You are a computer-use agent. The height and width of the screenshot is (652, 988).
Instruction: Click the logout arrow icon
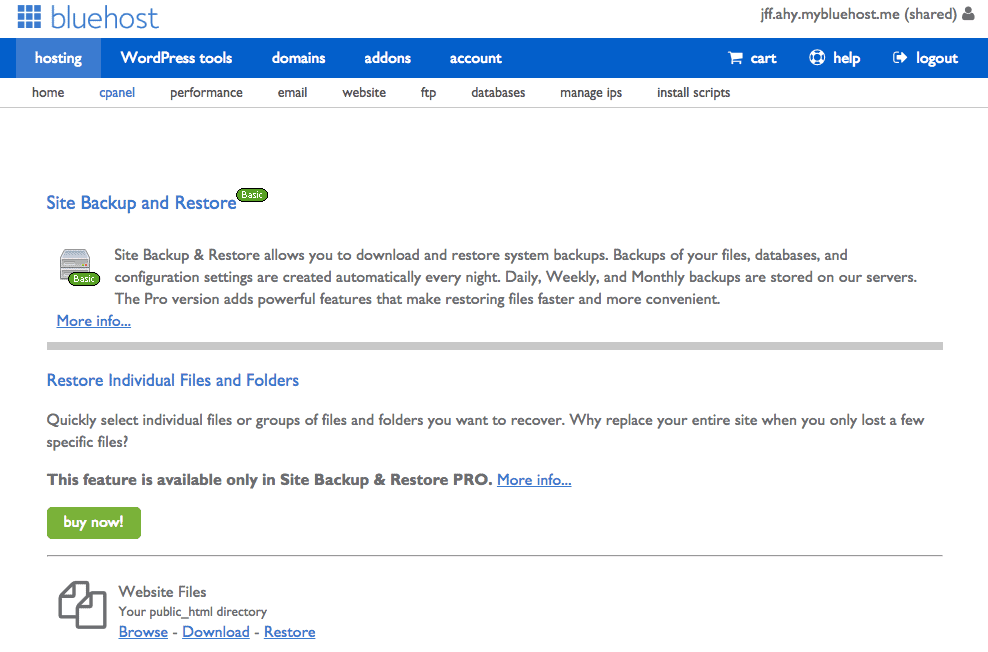click(x=900, y=58)
